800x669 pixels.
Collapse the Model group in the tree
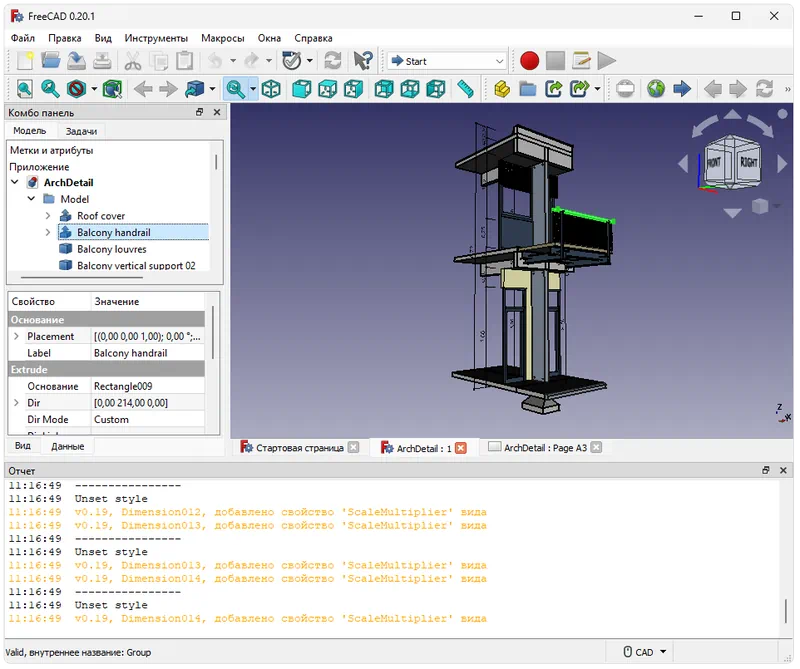[31, 199]
